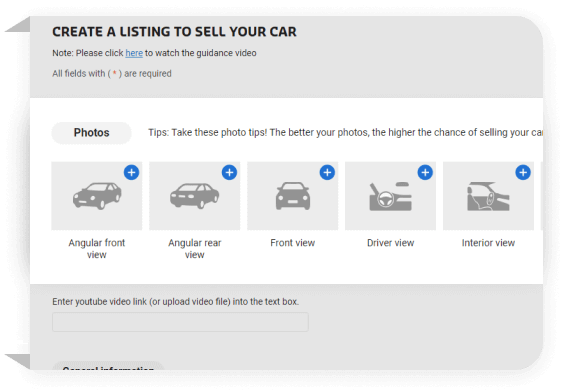Click the front-facing car icon
Image resolution: width=566 pixels, height=390 pixels.
293,196
